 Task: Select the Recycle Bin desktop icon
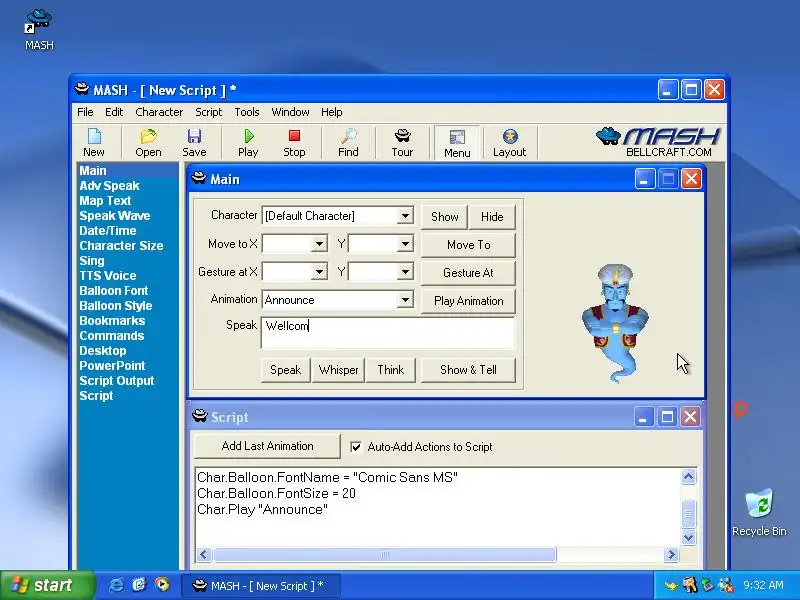point(759,512)
